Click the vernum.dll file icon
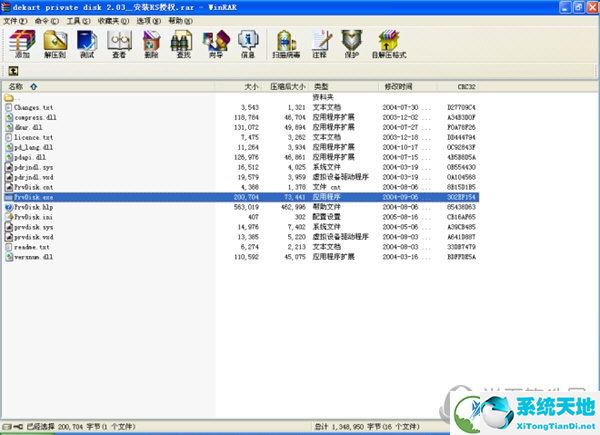600x435 pixels. pos(9,257)
